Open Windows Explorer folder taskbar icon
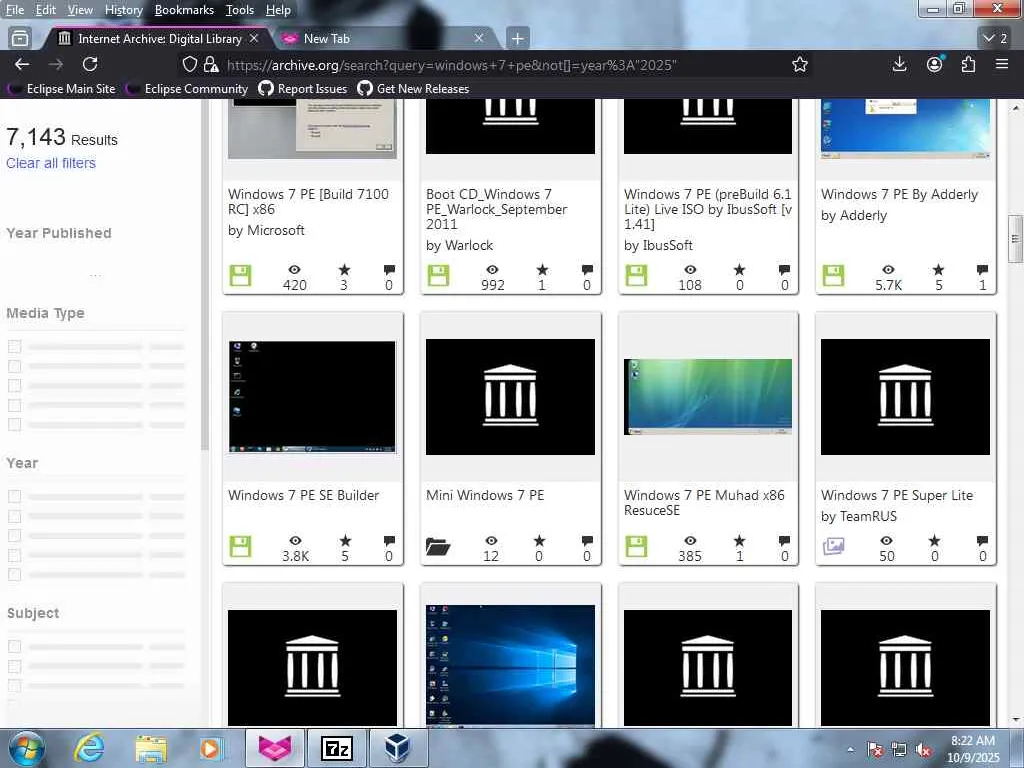The image size is (1024, 768). pos(151,748)
